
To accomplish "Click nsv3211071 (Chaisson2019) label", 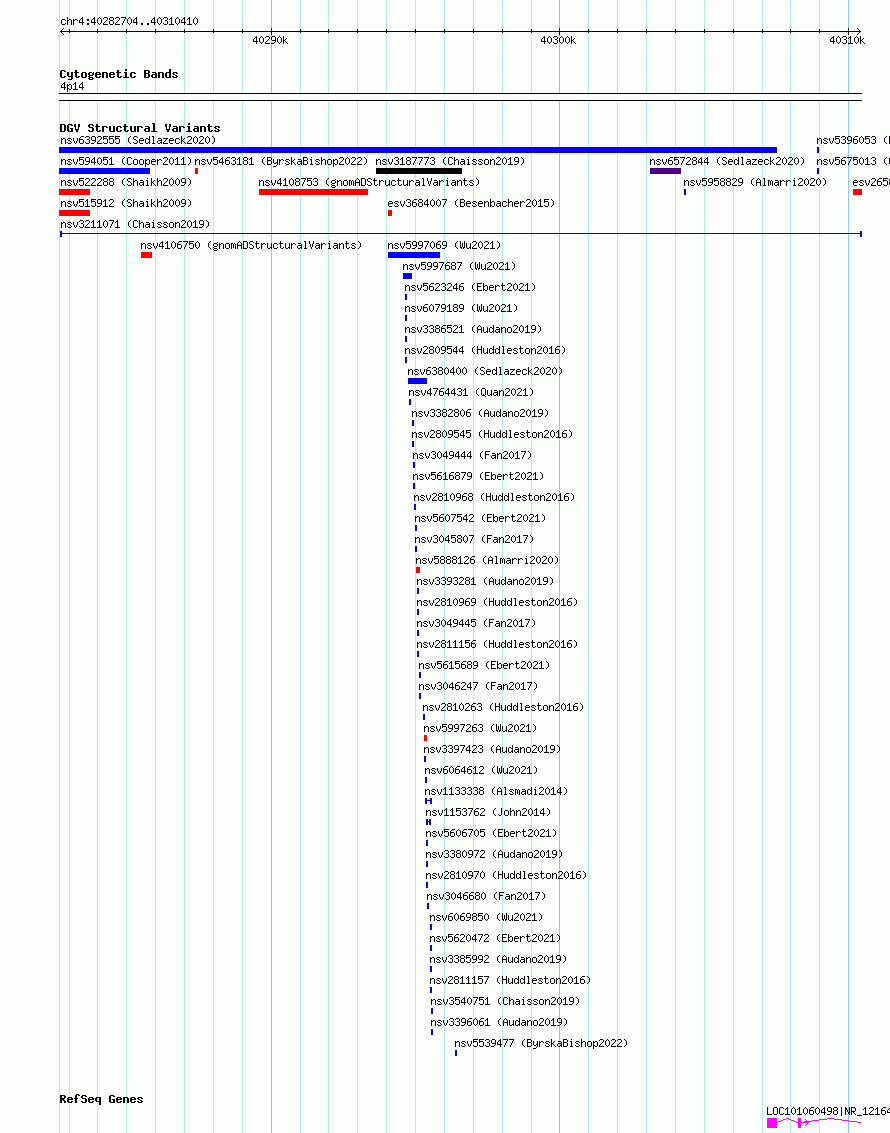I will coord(135,224).
